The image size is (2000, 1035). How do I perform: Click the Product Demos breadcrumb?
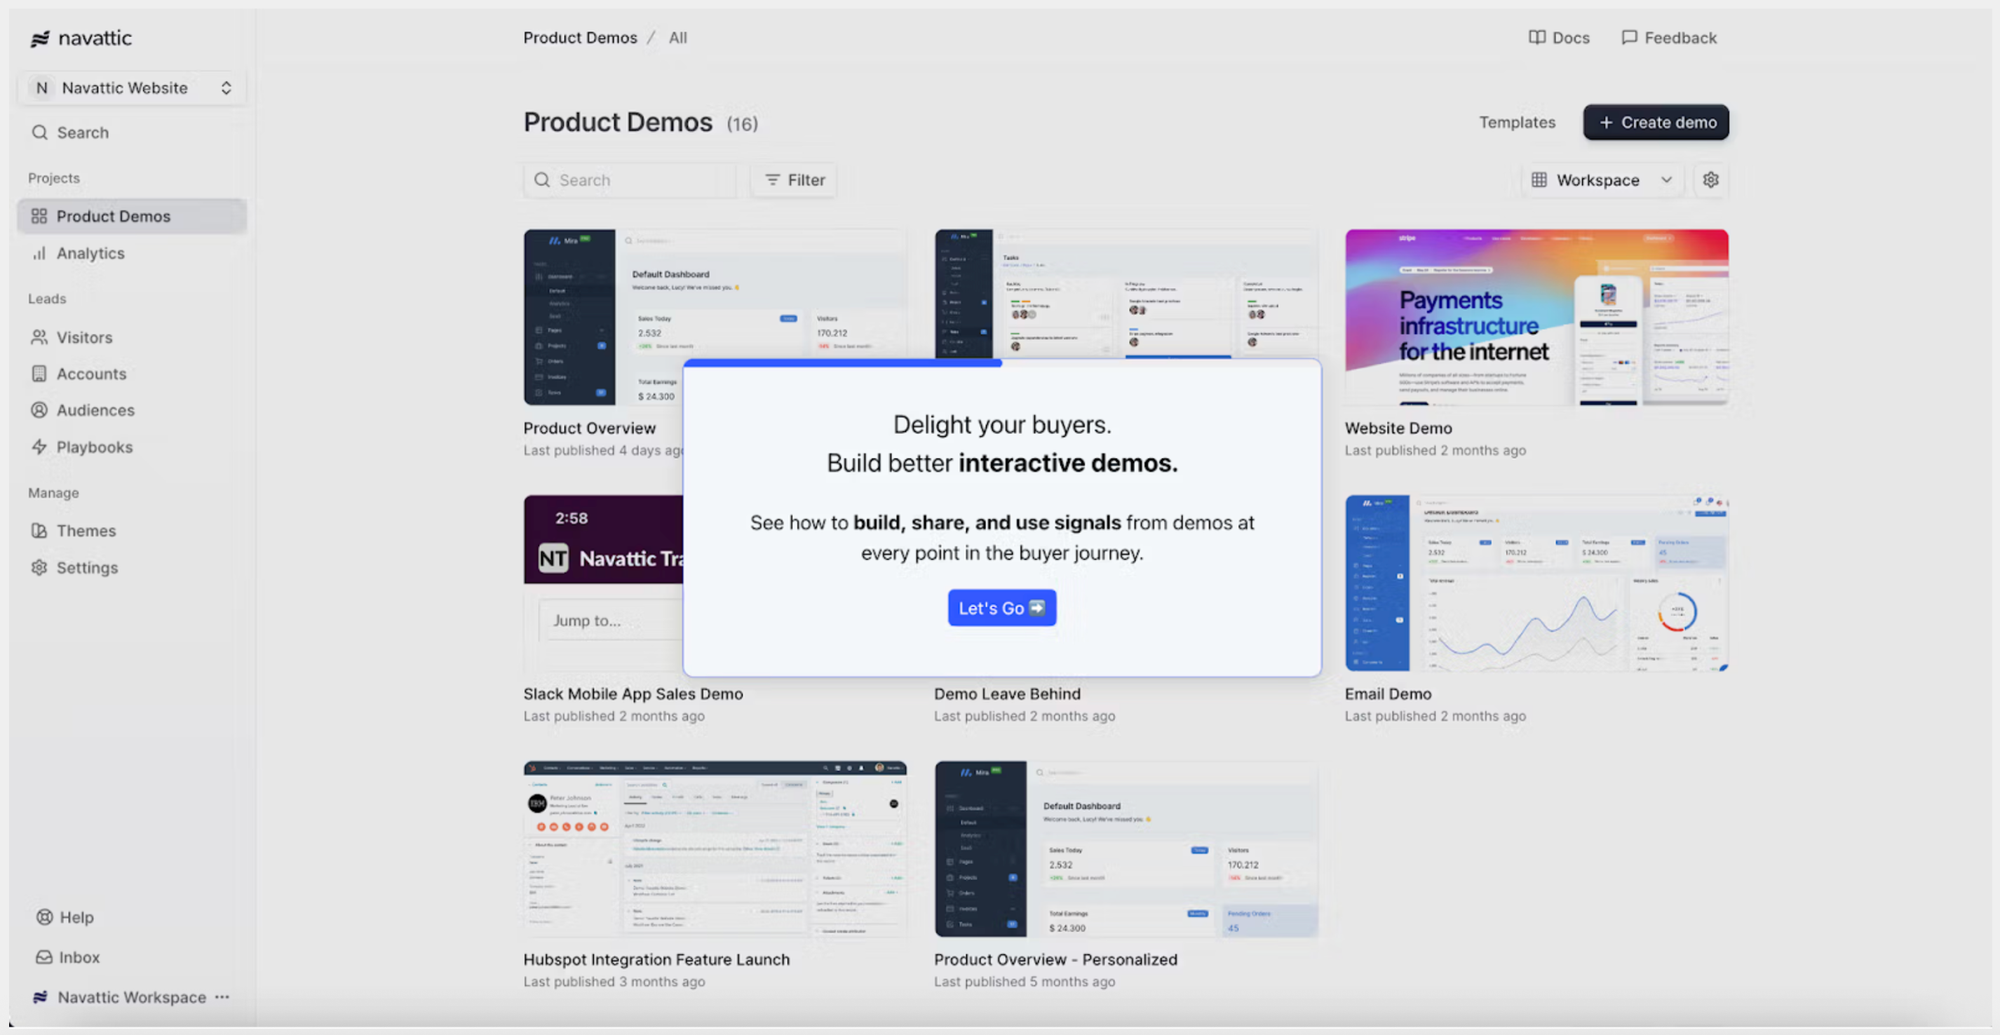(x=580, y=37)
